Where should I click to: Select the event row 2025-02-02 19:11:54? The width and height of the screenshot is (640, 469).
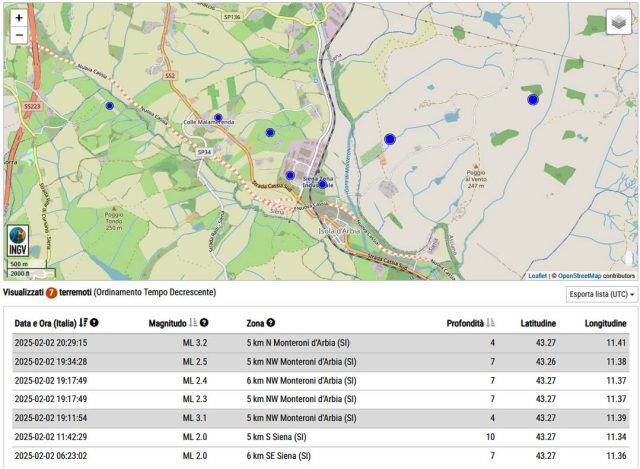pyautogui.click(x=320, y=418)
